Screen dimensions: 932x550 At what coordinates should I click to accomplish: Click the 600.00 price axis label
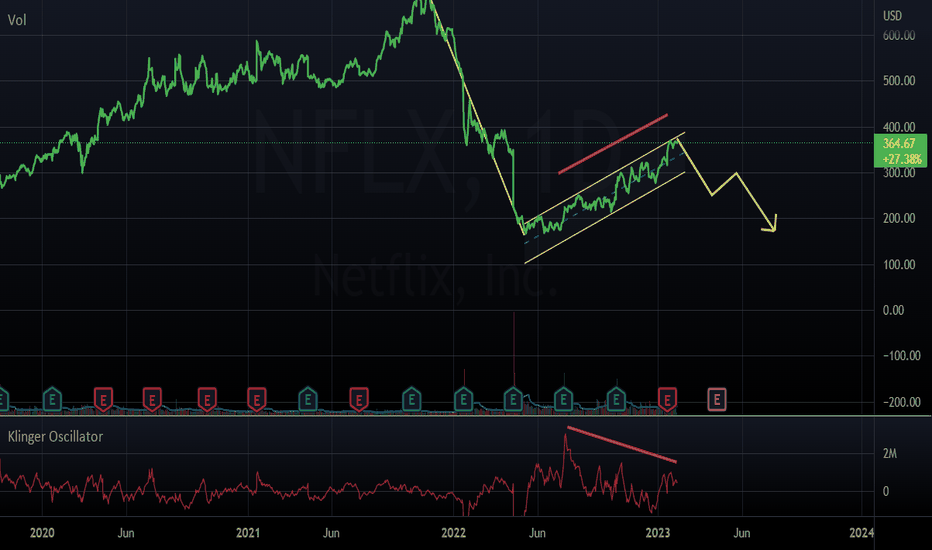coord(899,36)
